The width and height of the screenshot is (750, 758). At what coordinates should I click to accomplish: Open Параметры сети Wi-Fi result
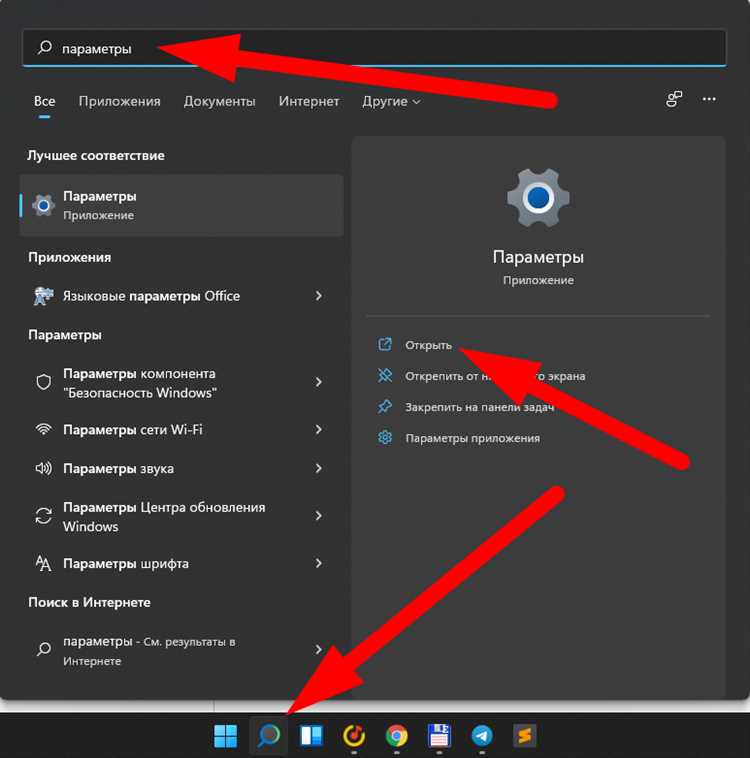tap(179, 429)
